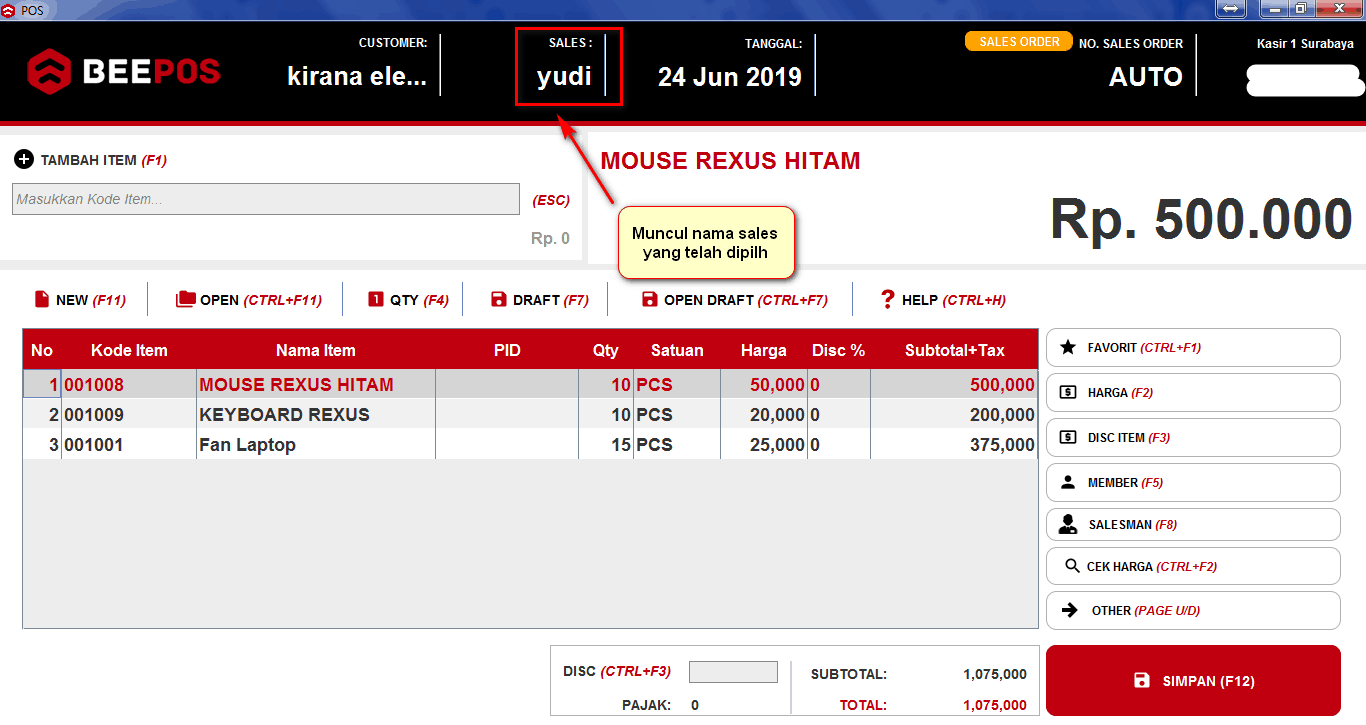Click the Harga money icon

tap(1068, 392)
